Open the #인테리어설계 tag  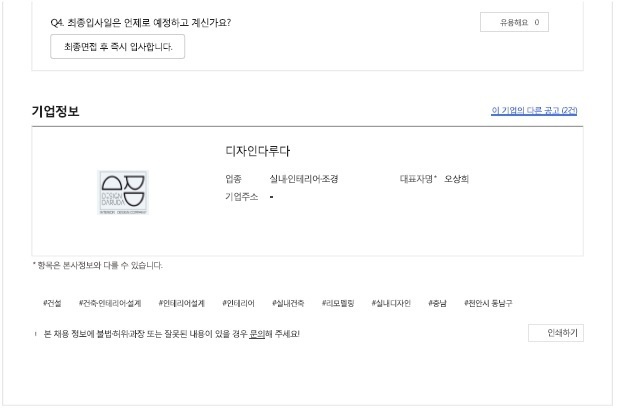click(181, 303)
